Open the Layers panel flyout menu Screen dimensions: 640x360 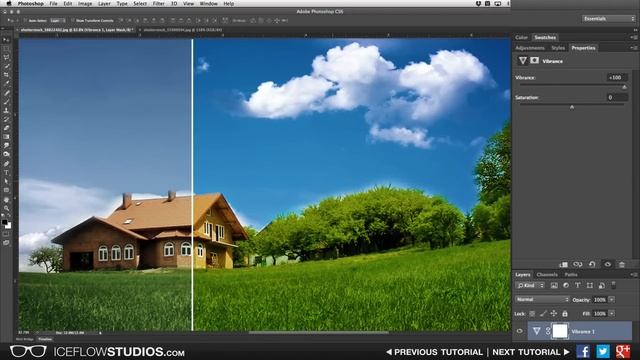click(634, 275)
